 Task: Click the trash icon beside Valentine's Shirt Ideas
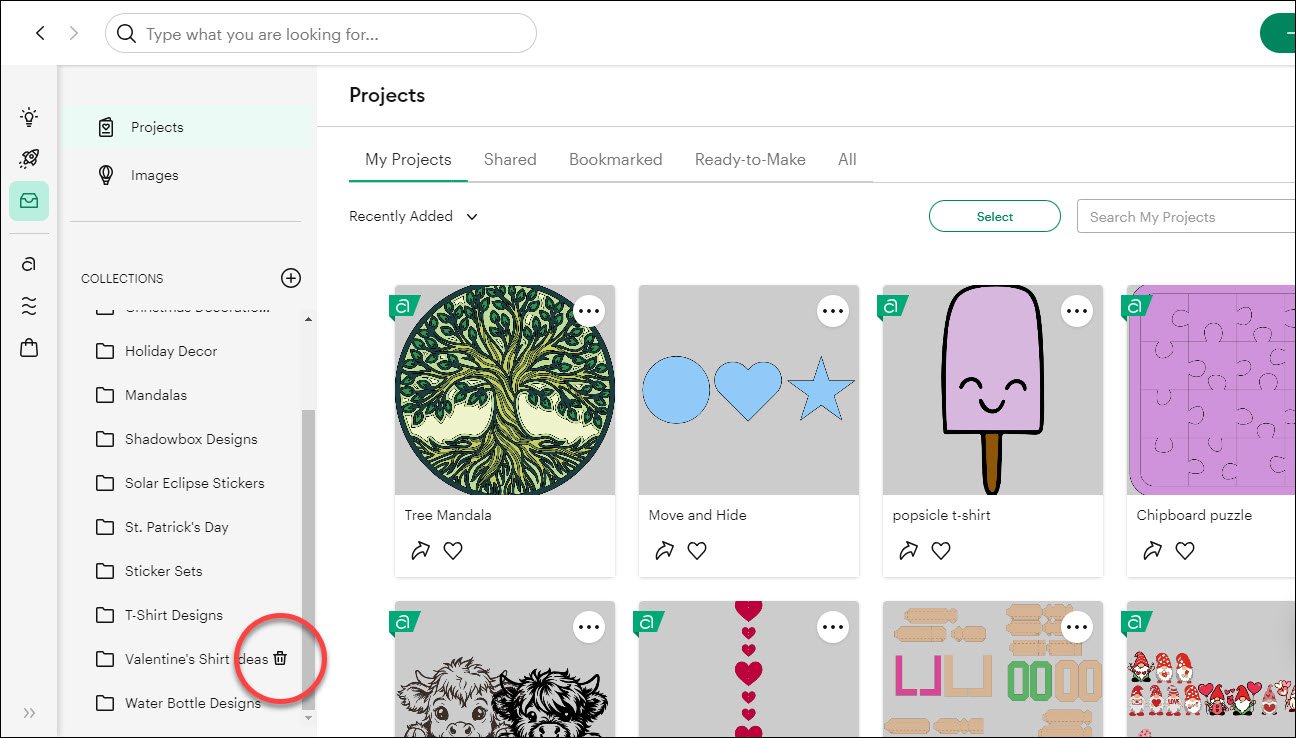coord(281,658)
